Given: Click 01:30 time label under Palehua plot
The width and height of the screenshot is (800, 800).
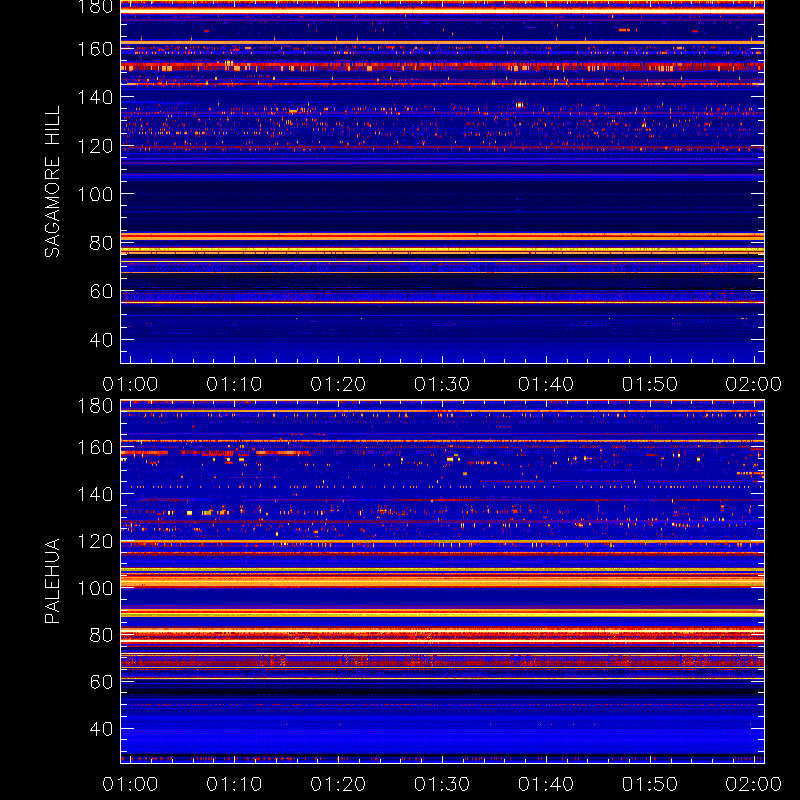Looking at the screenshot, I should pyautogui.click(x=442, y=784).
